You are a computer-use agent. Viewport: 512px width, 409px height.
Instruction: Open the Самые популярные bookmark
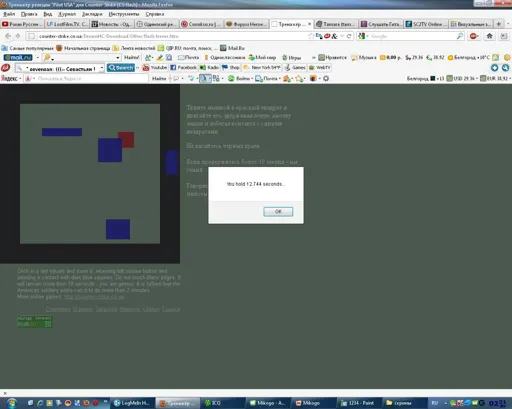[x=28, y=48]
